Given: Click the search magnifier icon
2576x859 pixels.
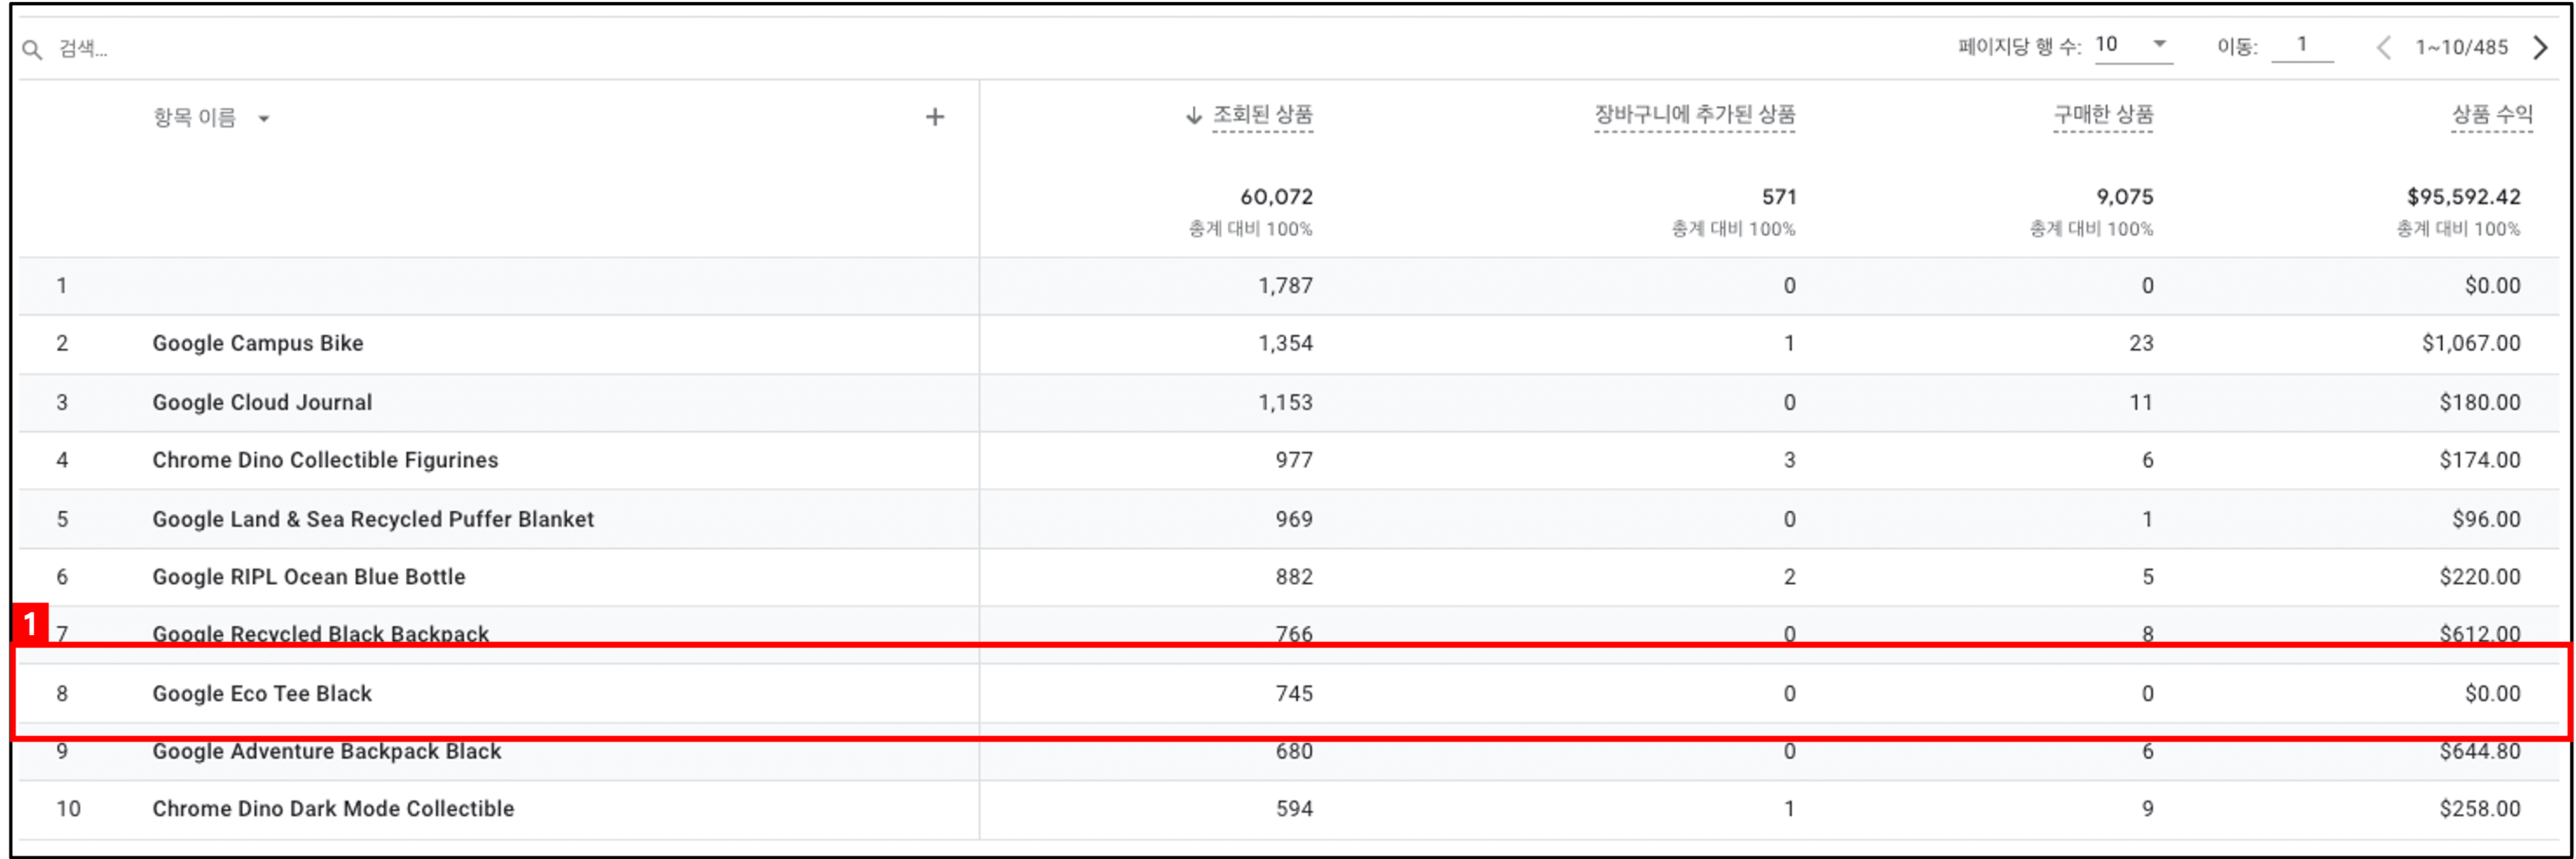Looking at the screenshot, I should (x=32, y=49).
